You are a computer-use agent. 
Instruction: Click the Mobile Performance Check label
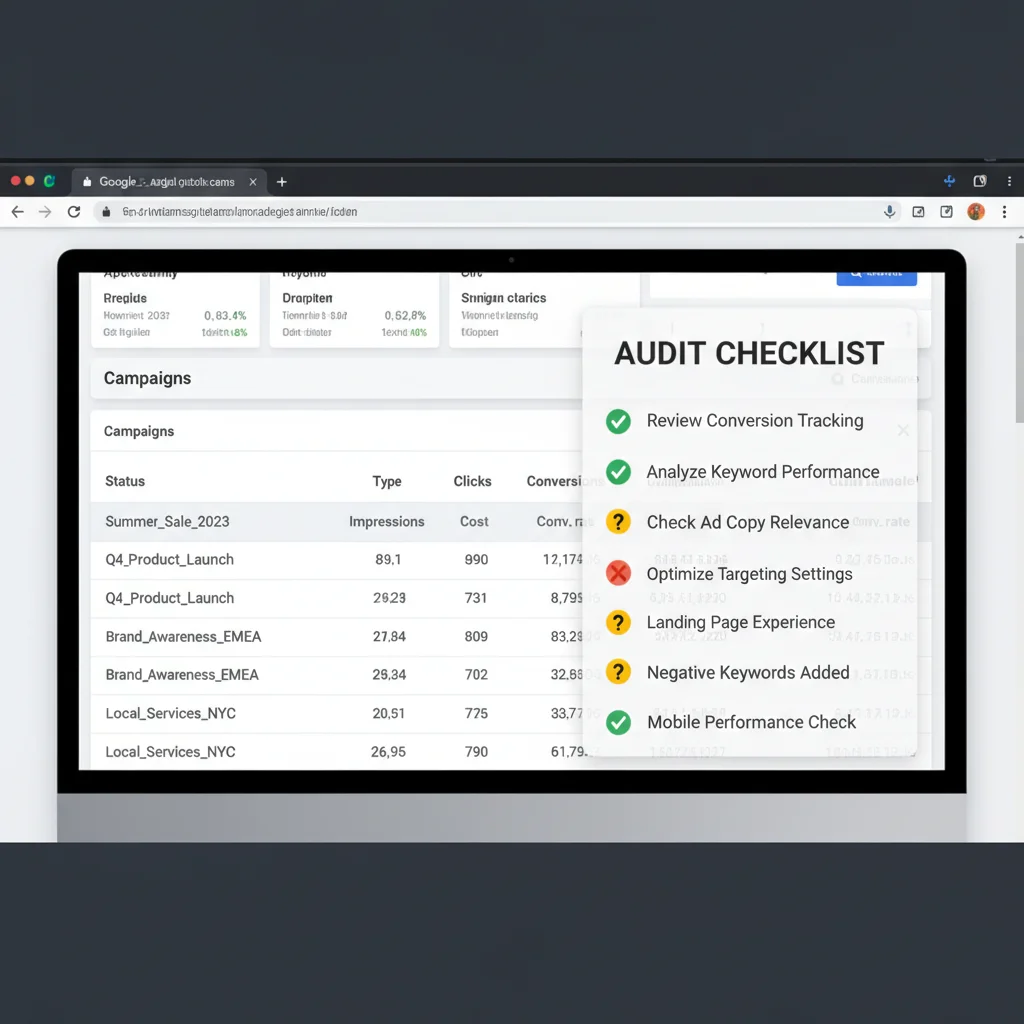[x=751, y=722]
